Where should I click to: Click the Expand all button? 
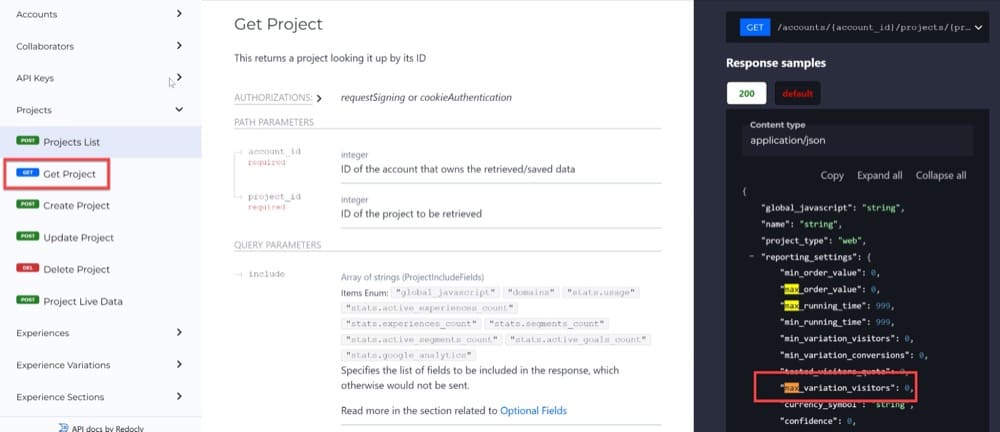coord(879,175)
